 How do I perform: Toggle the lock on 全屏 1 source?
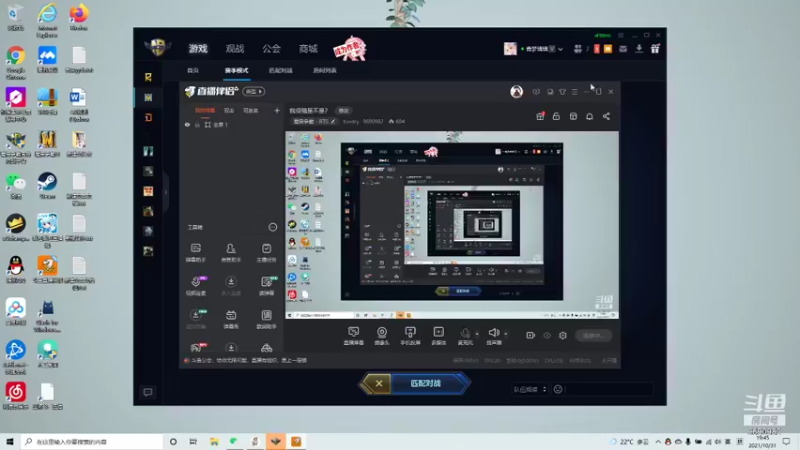[x=197, y=124]
